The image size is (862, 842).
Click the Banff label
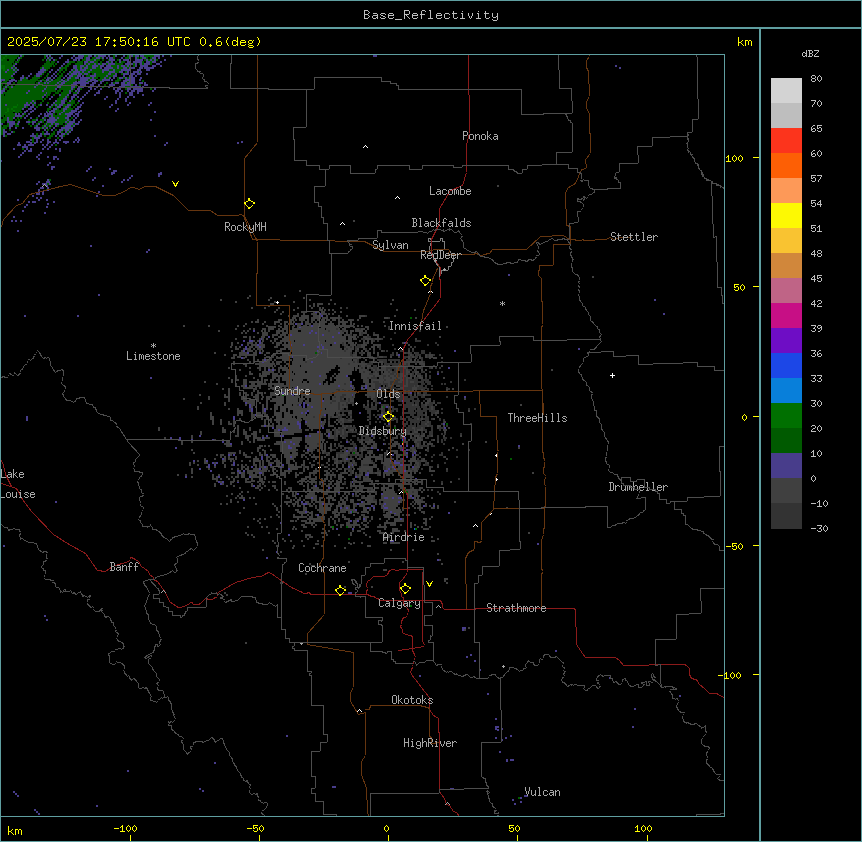tap(124, 567)
